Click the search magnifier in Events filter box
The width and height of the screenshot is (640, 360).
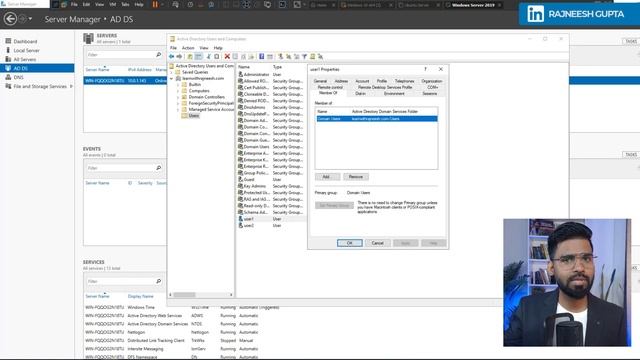[x=159, y=168]
